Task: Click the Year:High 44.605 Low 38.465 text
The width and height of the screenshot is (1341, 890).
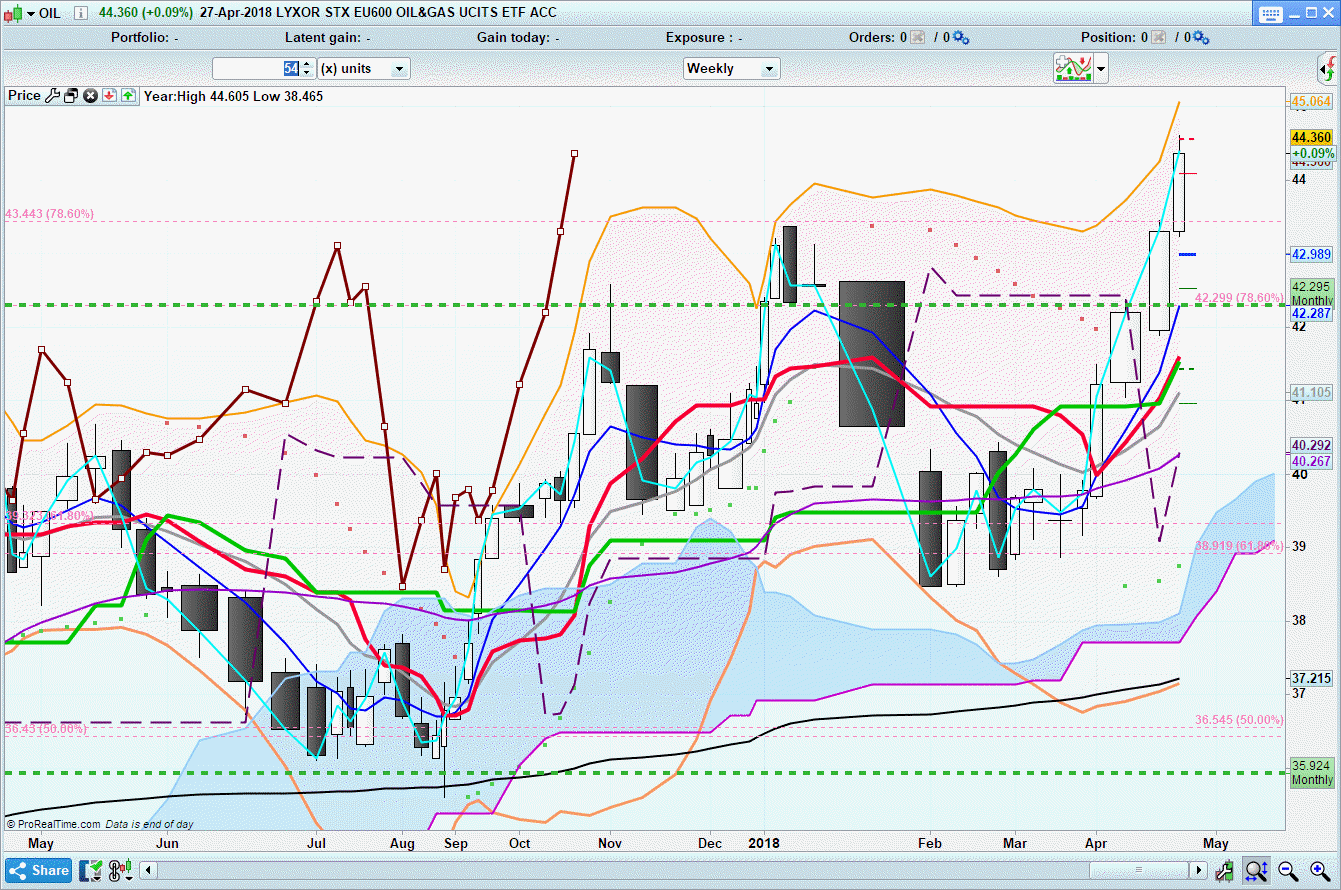Action: point(233,96)
